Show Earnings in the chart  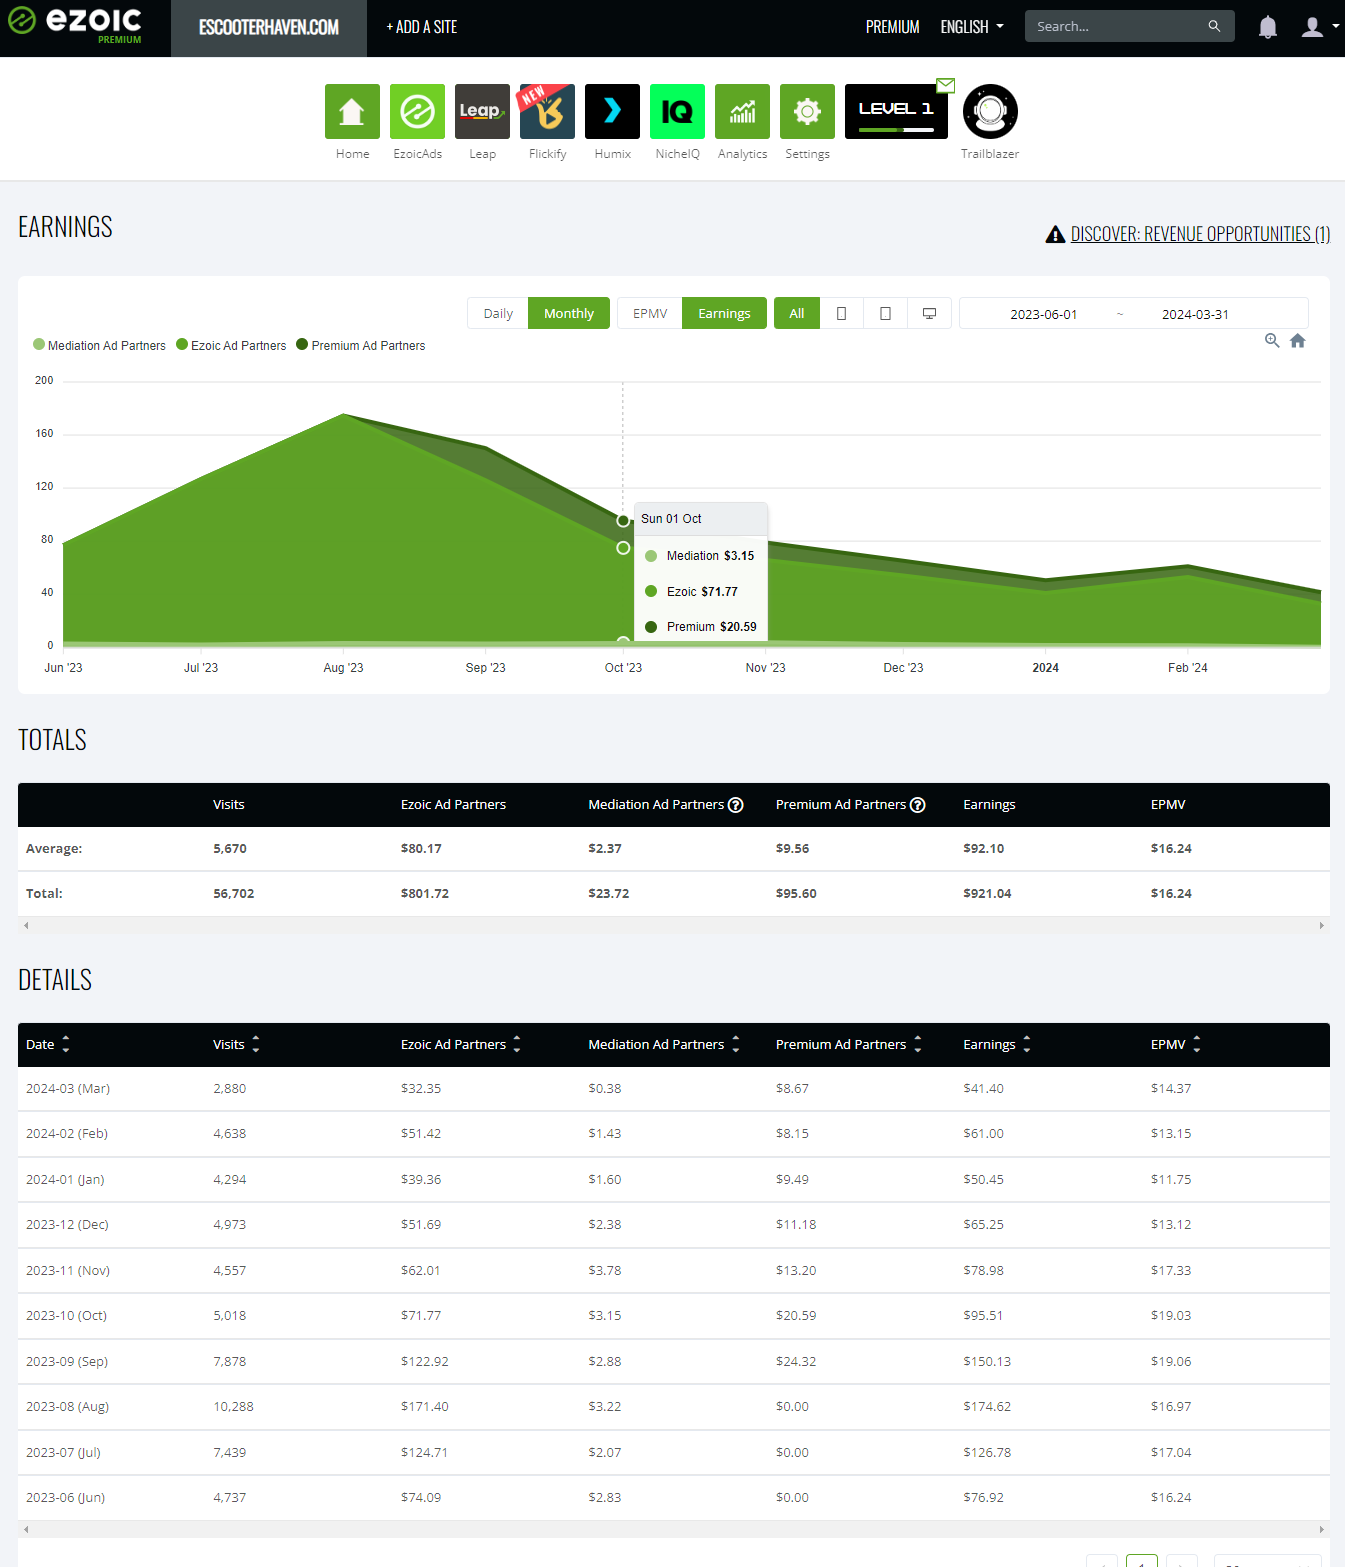click(724, 313)
